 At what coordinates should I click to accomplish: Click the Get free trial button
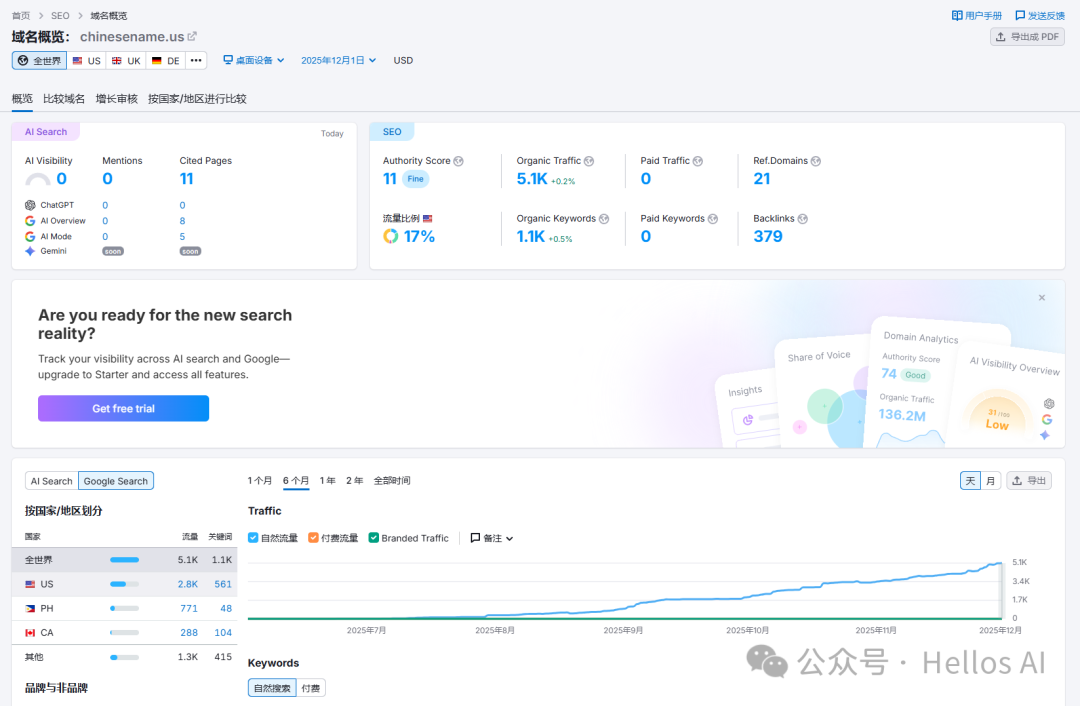pos(123,408)
